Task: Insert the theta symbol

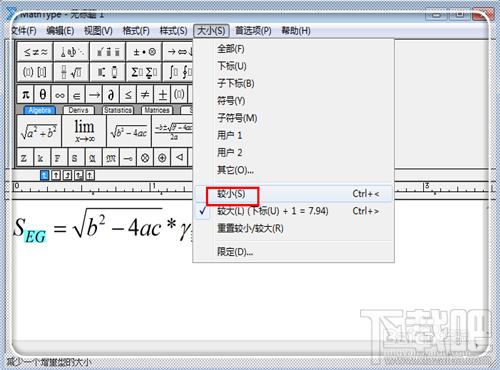Action: tap(43, 94)
